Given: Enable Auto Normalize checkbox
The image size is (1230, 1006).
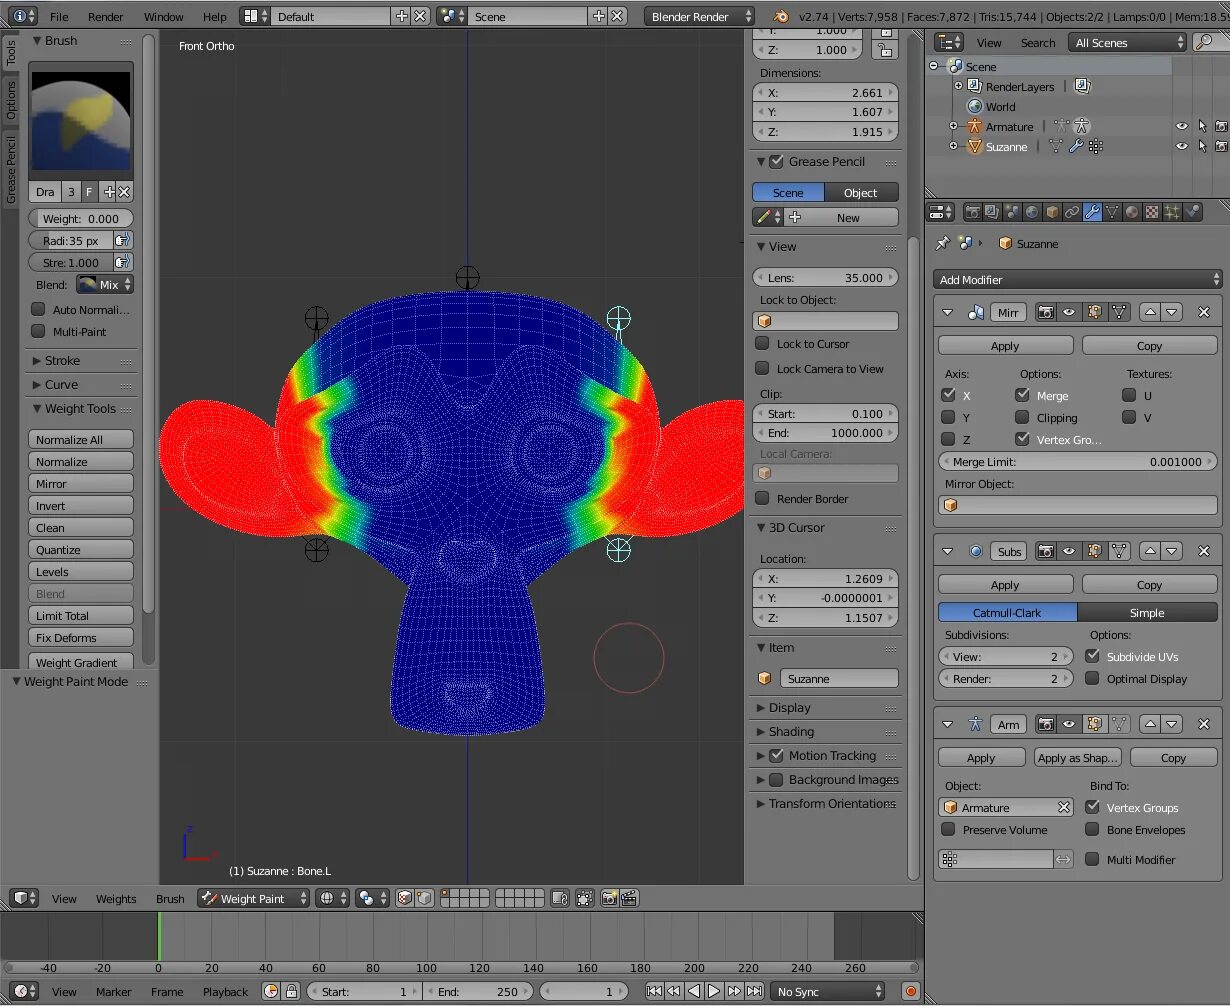Looking at the screenshot, I should point(39,309).
